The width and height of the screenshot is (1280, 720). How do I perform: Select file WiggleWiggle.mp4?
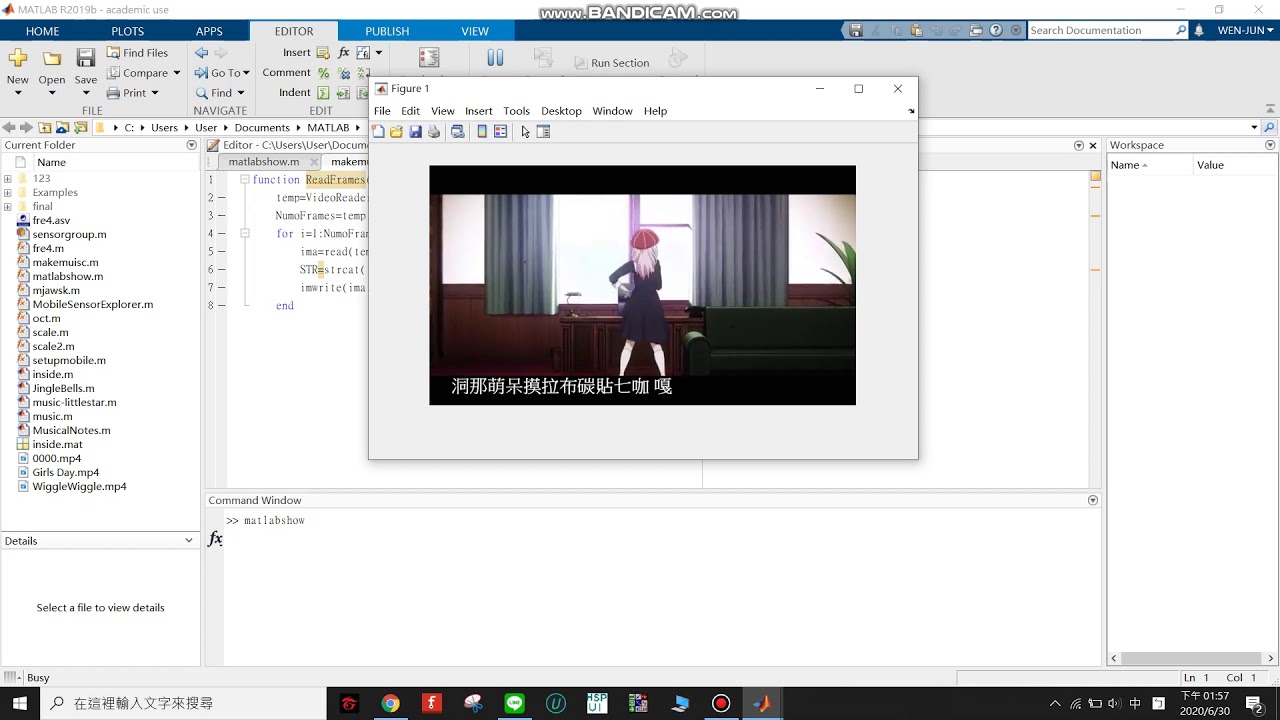(x=79, y=487)
